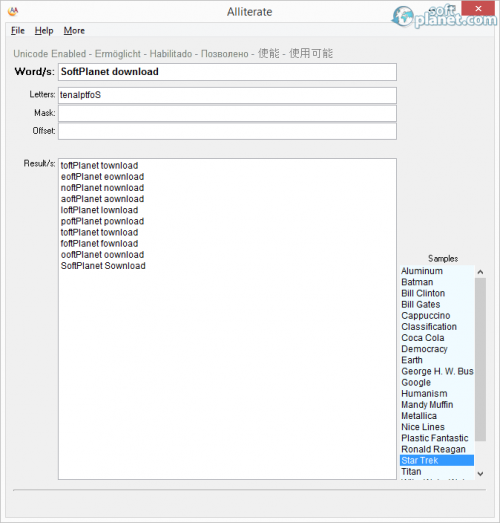
Task: Close the Alliterate window
Action: (x=478, y=8)
